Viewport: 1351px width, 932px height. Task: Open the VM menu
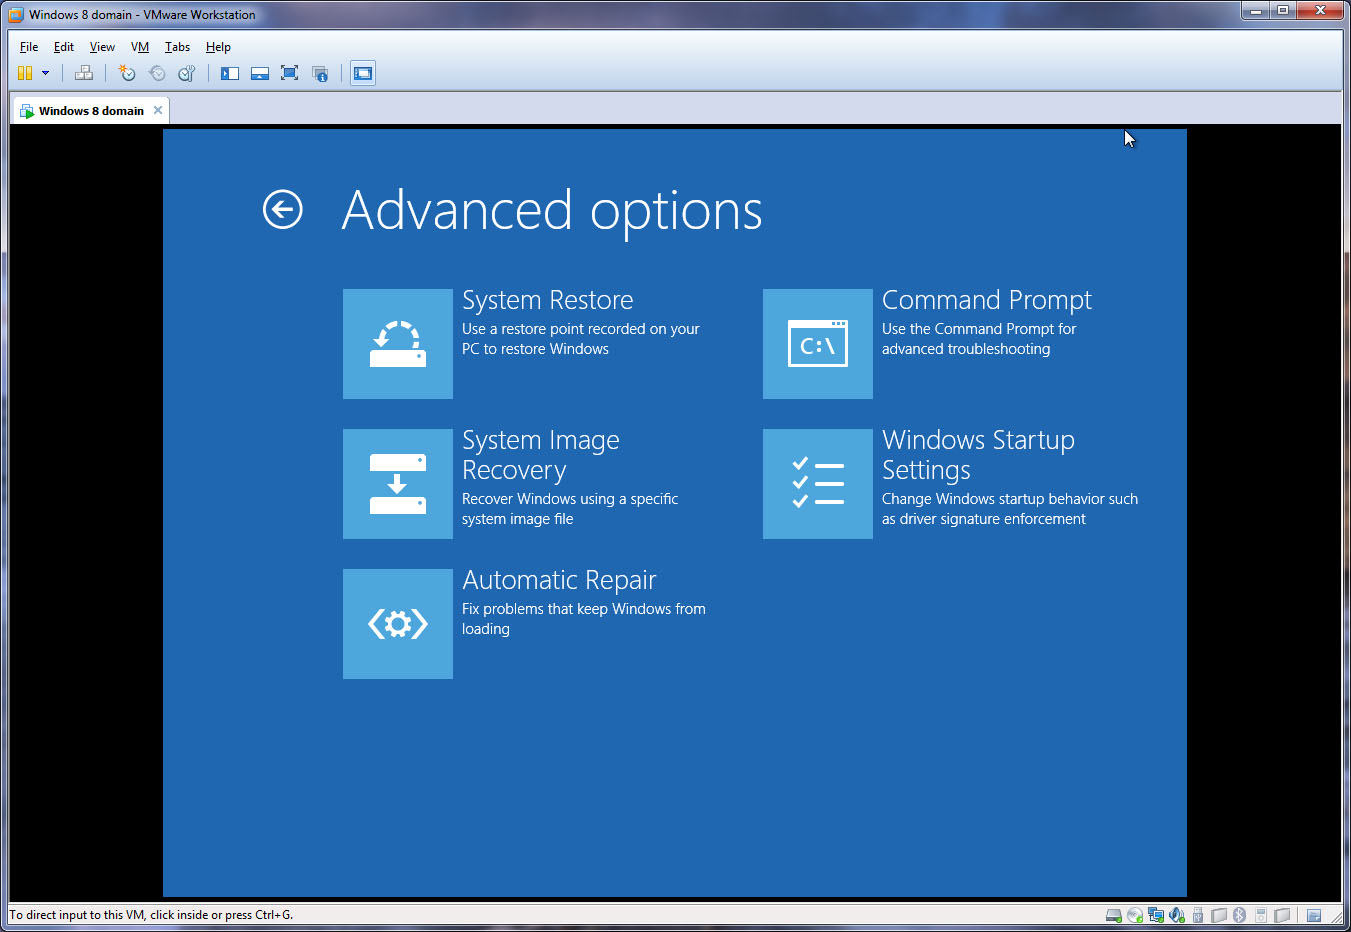coord(140,47)
